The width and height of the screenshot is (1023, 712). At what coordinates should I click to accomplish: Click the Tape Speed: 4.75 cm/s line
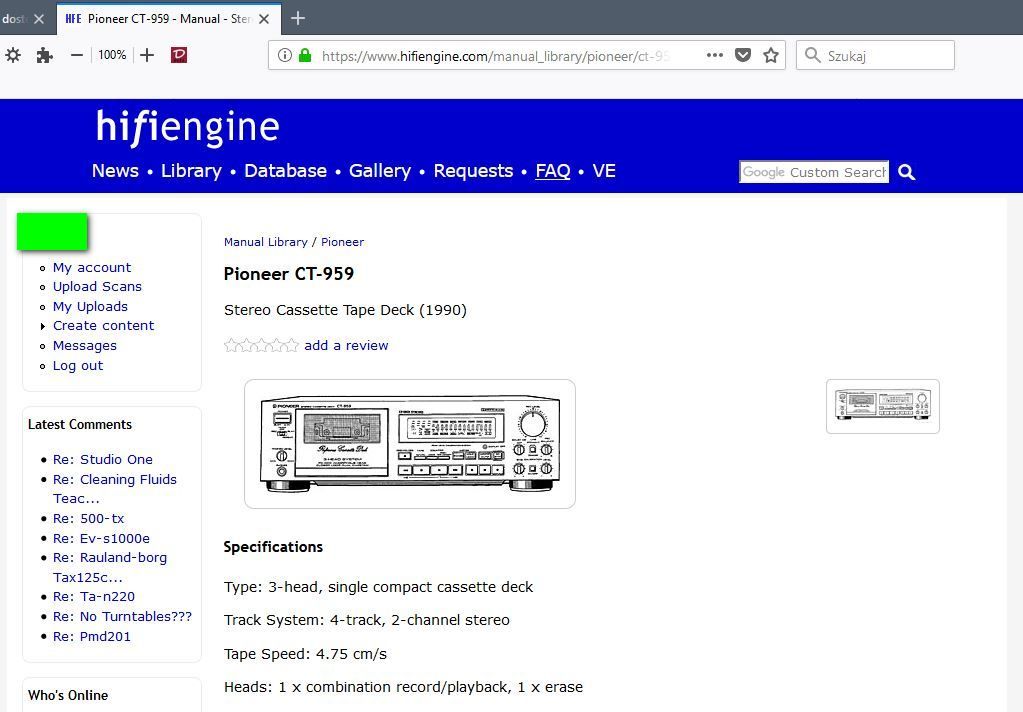[305, 654]
